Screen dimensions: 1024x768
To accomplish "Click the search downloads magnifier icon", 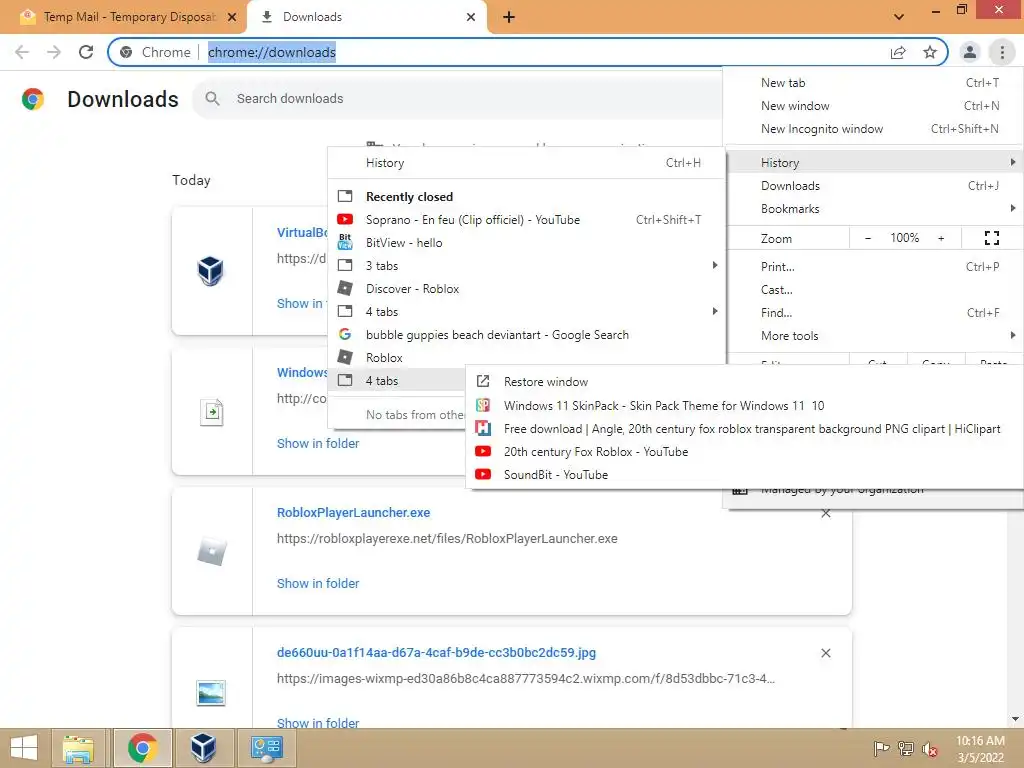I will tap(212, 99).
